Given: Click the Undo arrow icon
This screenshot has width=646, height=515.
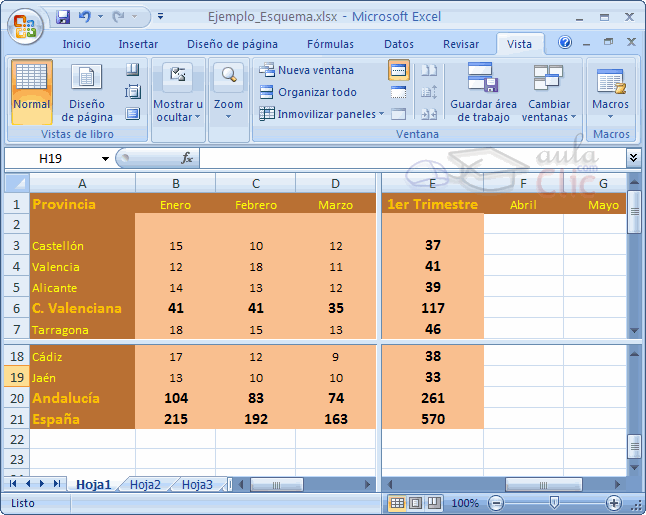Looking at the screenshot, I should (85, 17).
